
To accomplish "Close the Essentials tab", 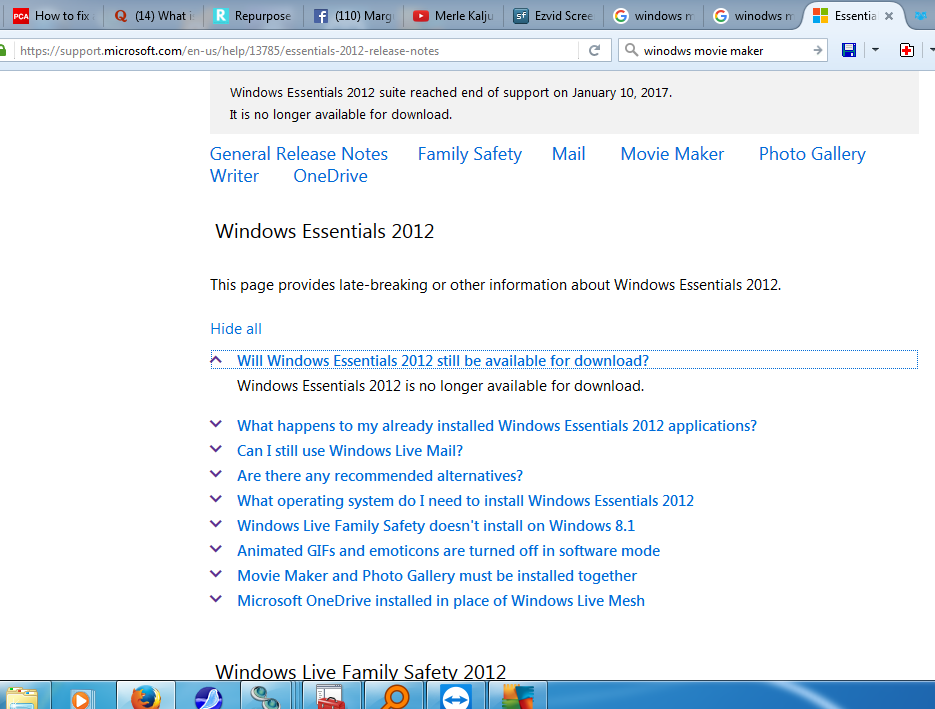I will [888, 16].
